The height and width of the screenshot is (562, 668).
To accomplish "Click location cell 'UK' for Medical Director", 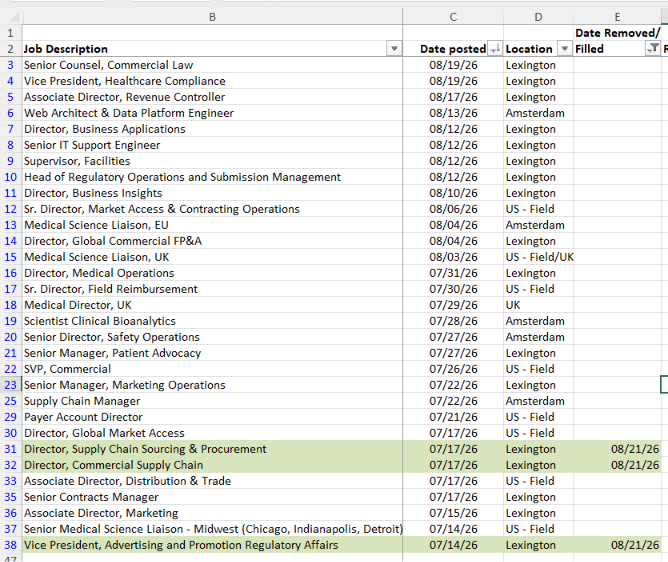I will click(538, 305).
